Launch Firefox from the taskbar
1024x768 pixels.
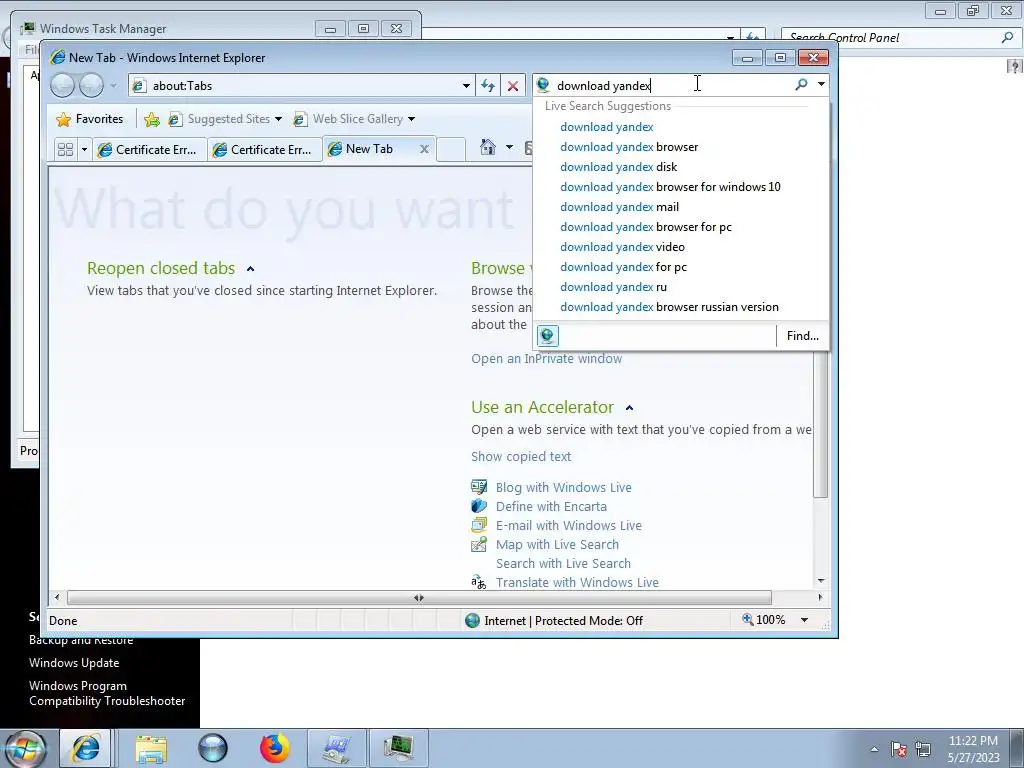click(x=274, y=748)
